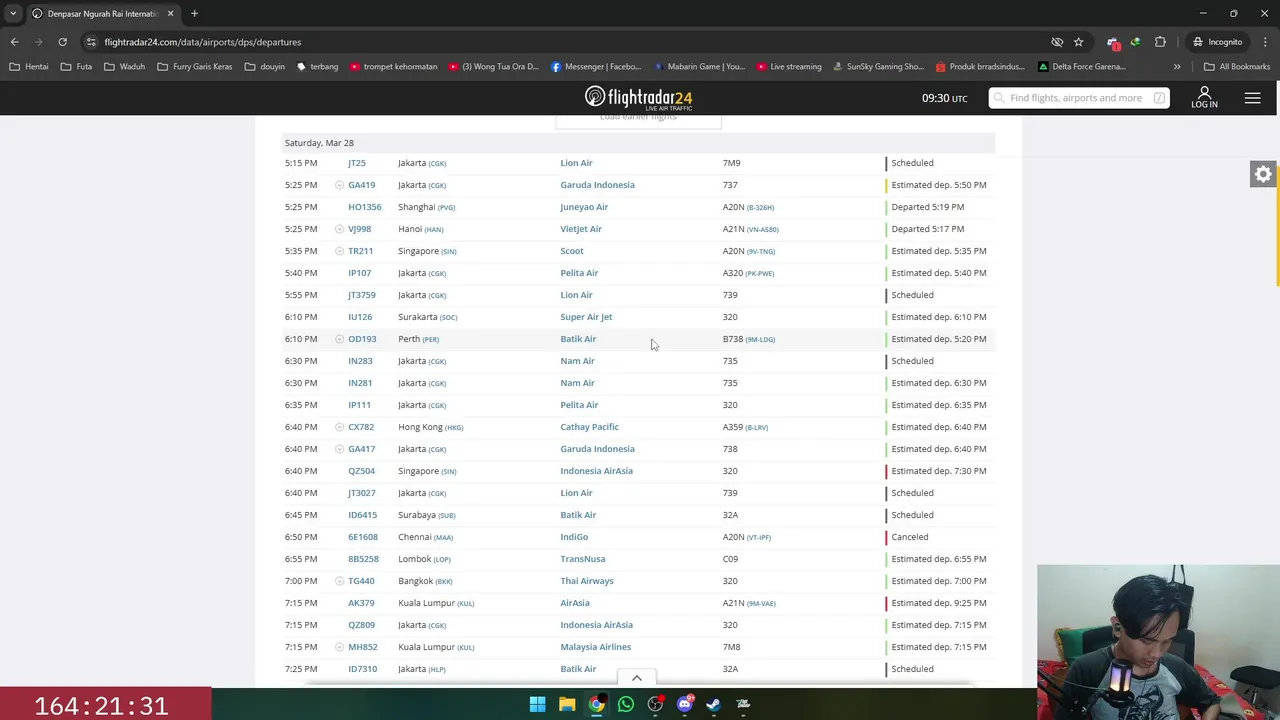Open File Explorer from taskbar
This screenshot has width=1280, height=720.
coord(567,704)
